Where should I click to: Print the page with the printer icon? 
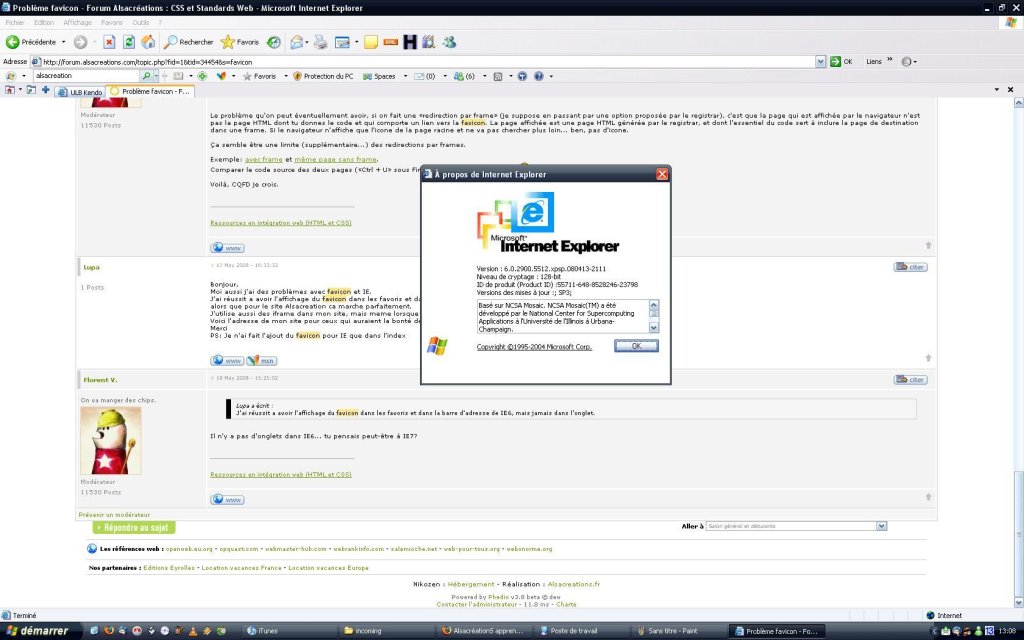[321, 42]
